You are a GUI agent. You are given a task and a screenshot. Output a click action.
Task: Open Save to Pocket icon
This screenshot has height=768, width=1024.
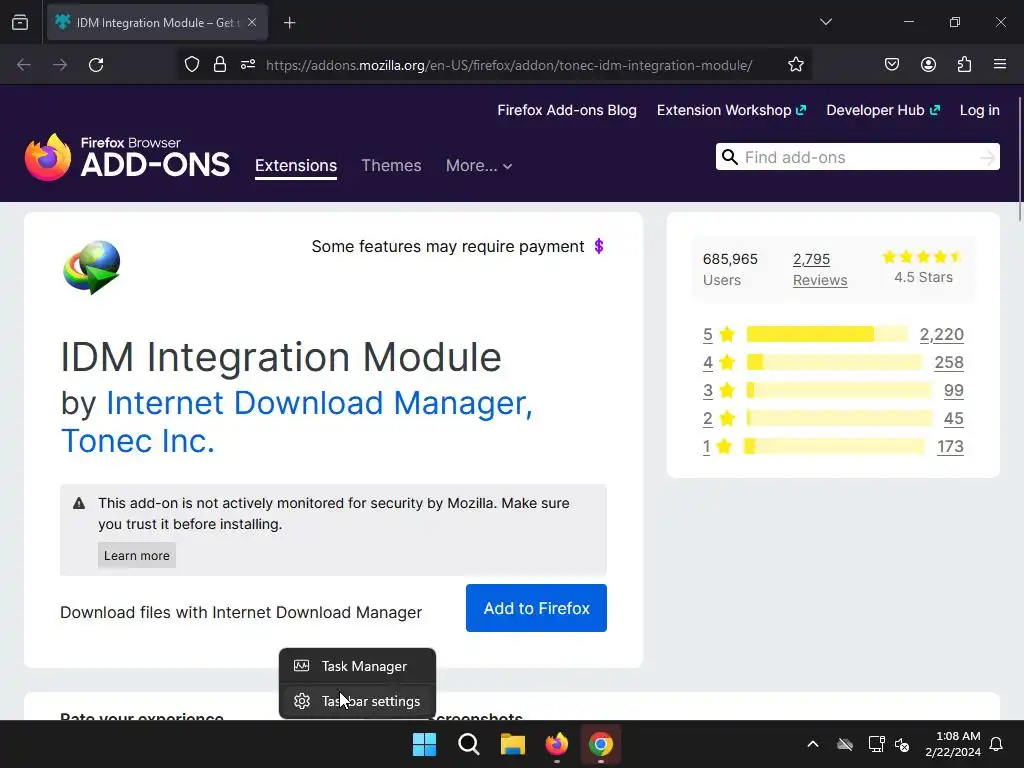(x=891, y=65)
